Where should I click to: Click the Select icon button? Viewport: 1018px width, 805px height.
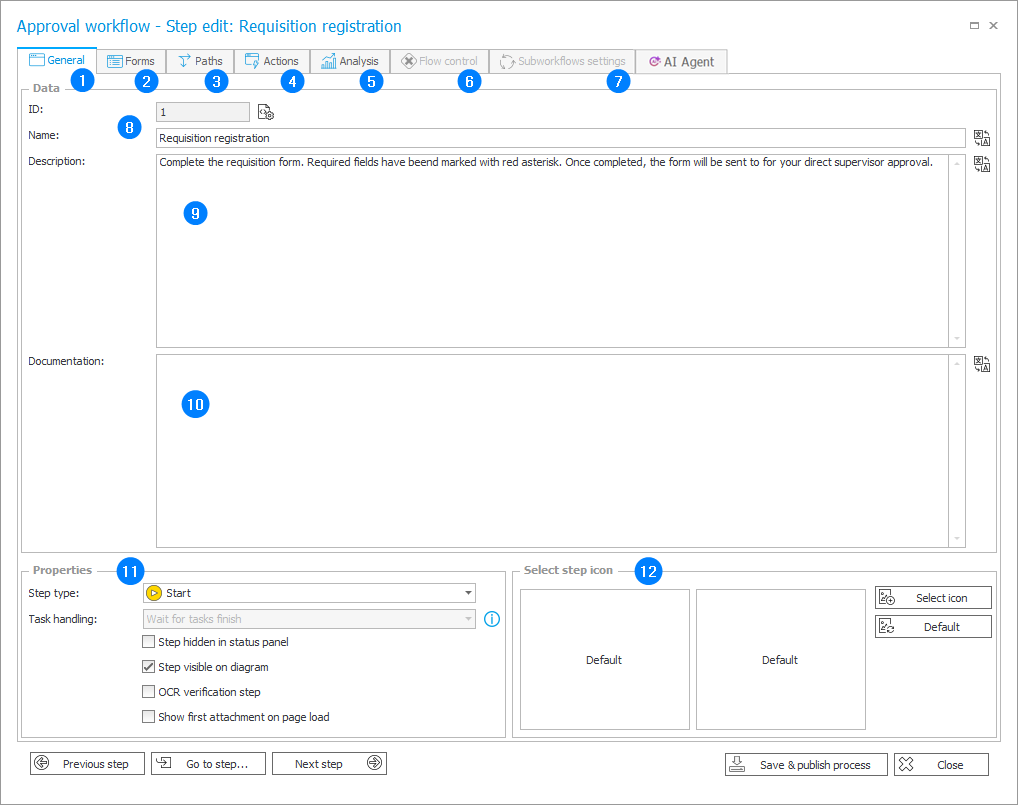(x=933, y=598)
